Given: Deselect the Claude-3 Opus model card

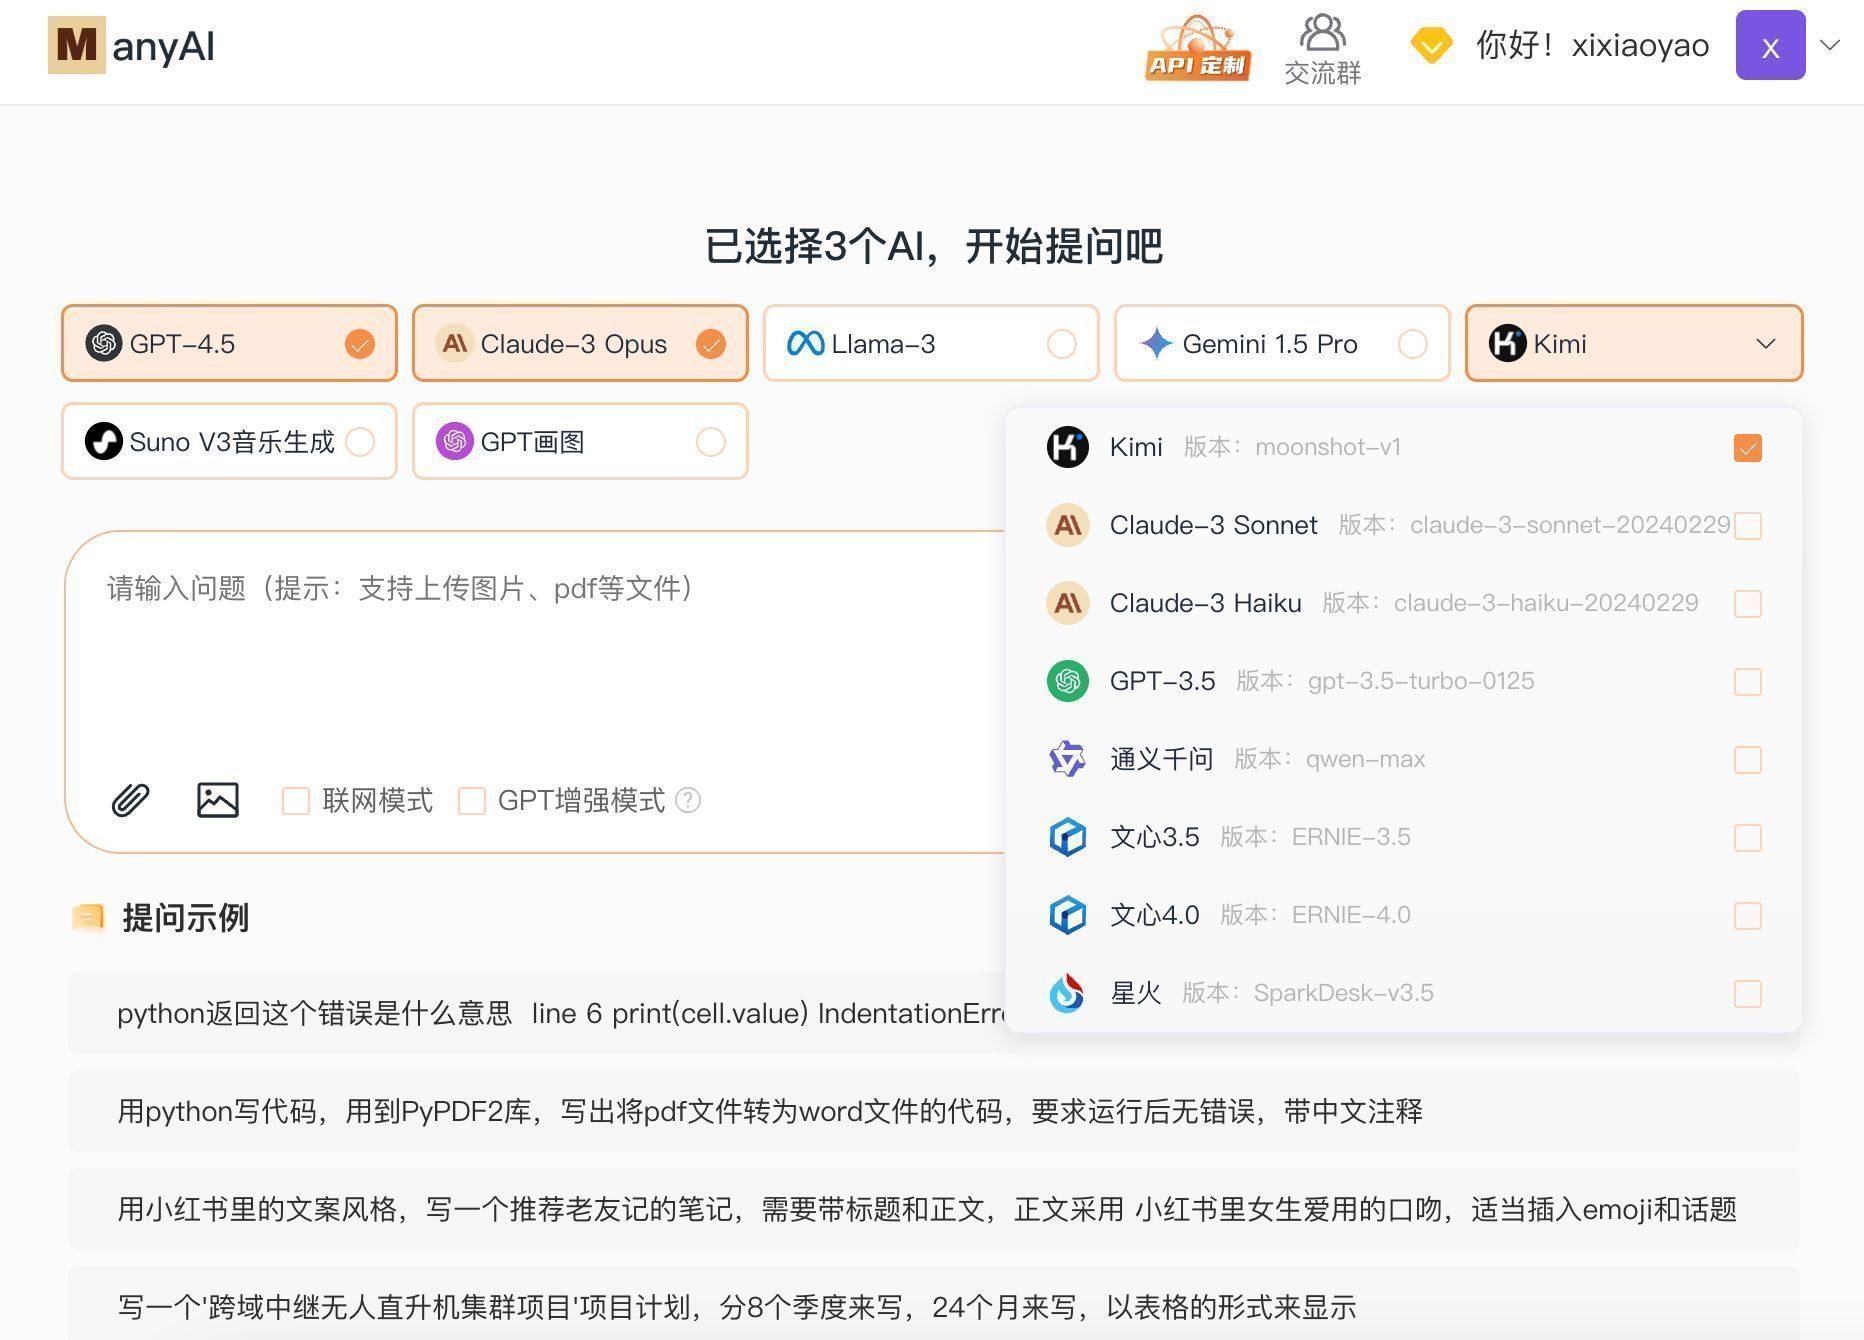Looking at the screenshot, I should coord(580,343).
